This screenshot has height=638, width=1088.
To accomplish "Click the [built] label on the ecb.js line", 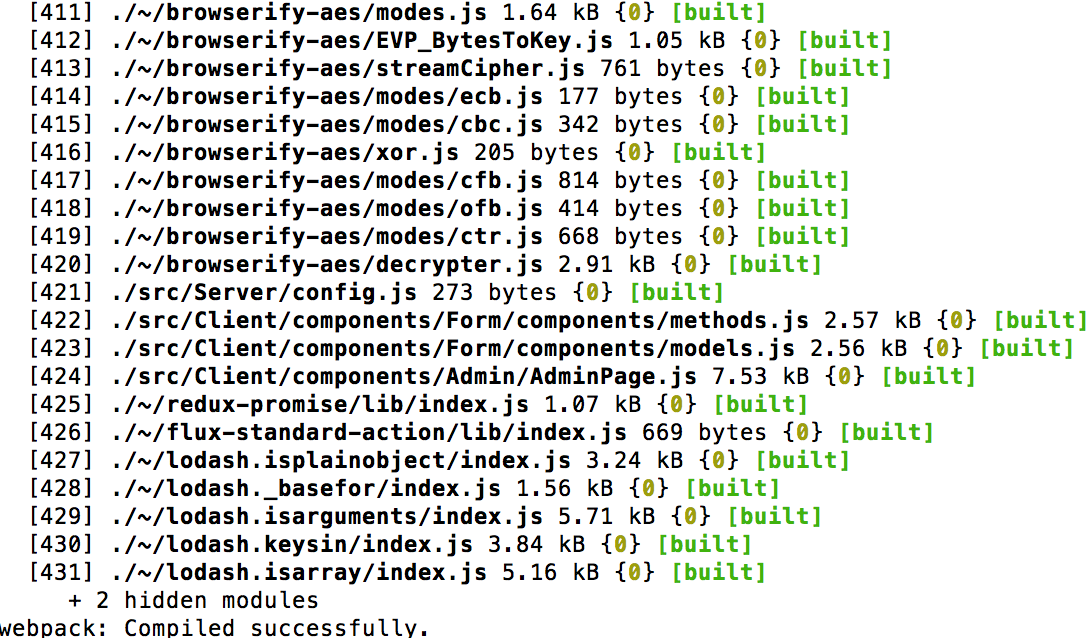I will [802, 96].
